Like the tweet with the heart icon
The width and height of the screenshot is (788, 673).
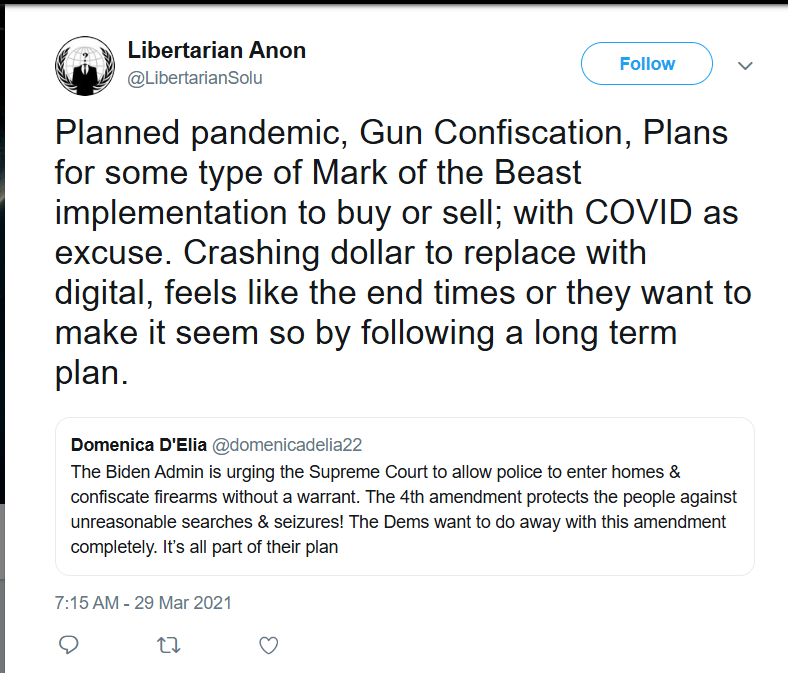point(268,645)
